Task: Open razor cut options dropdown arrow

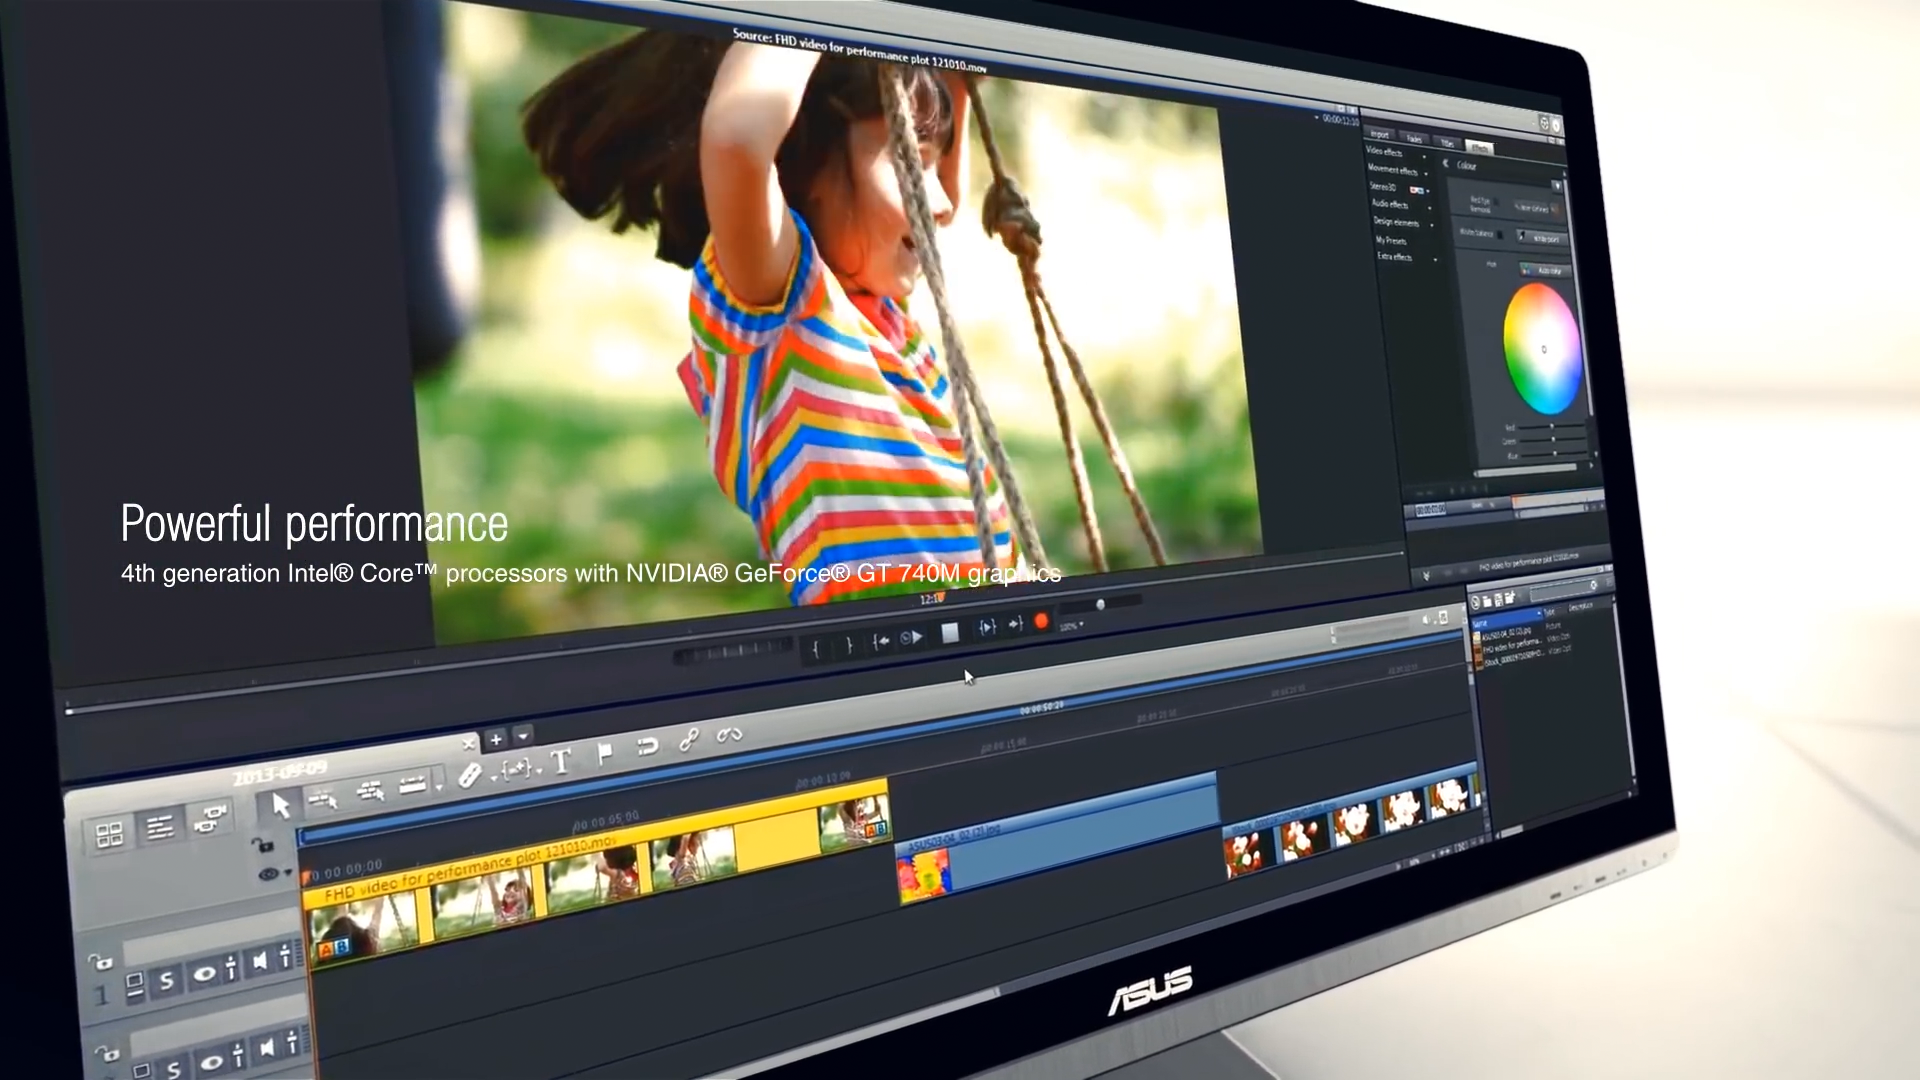Action: [x=493, y=777]
